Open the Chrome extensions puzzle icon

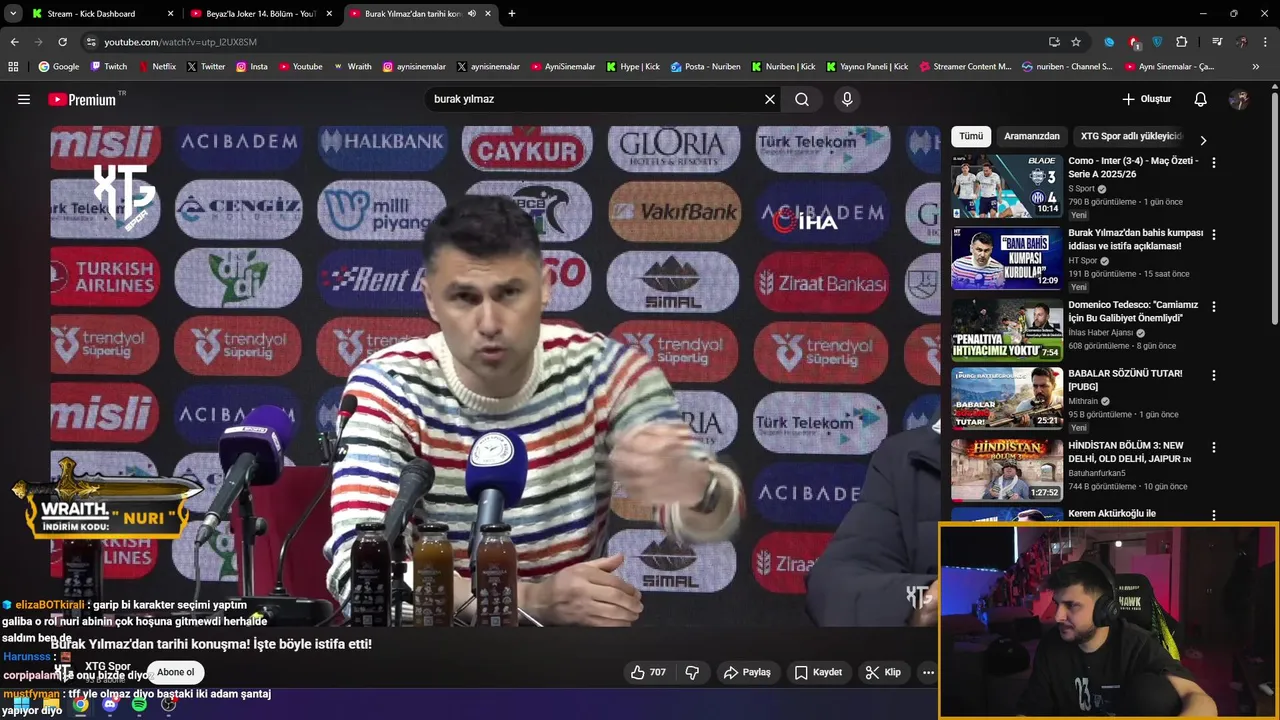click(x=1182, y=42)
